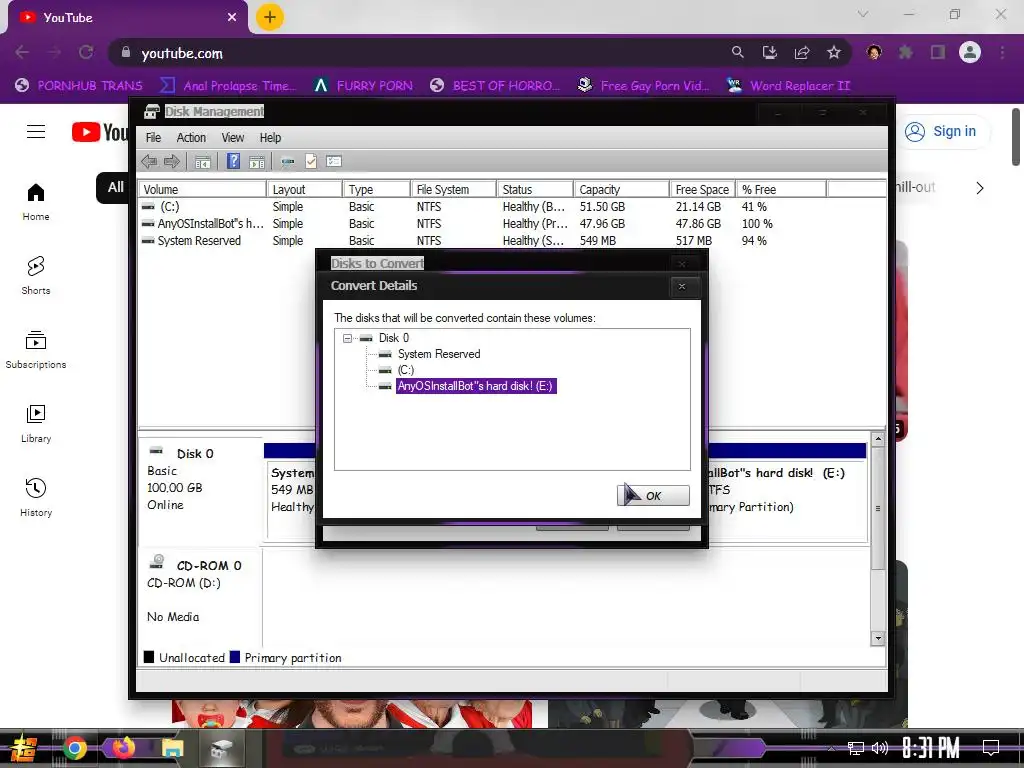The height and width of the screenshot is (768, 1024).
Task: Click OK in Convert Details dialog
Action: [653, 496]
